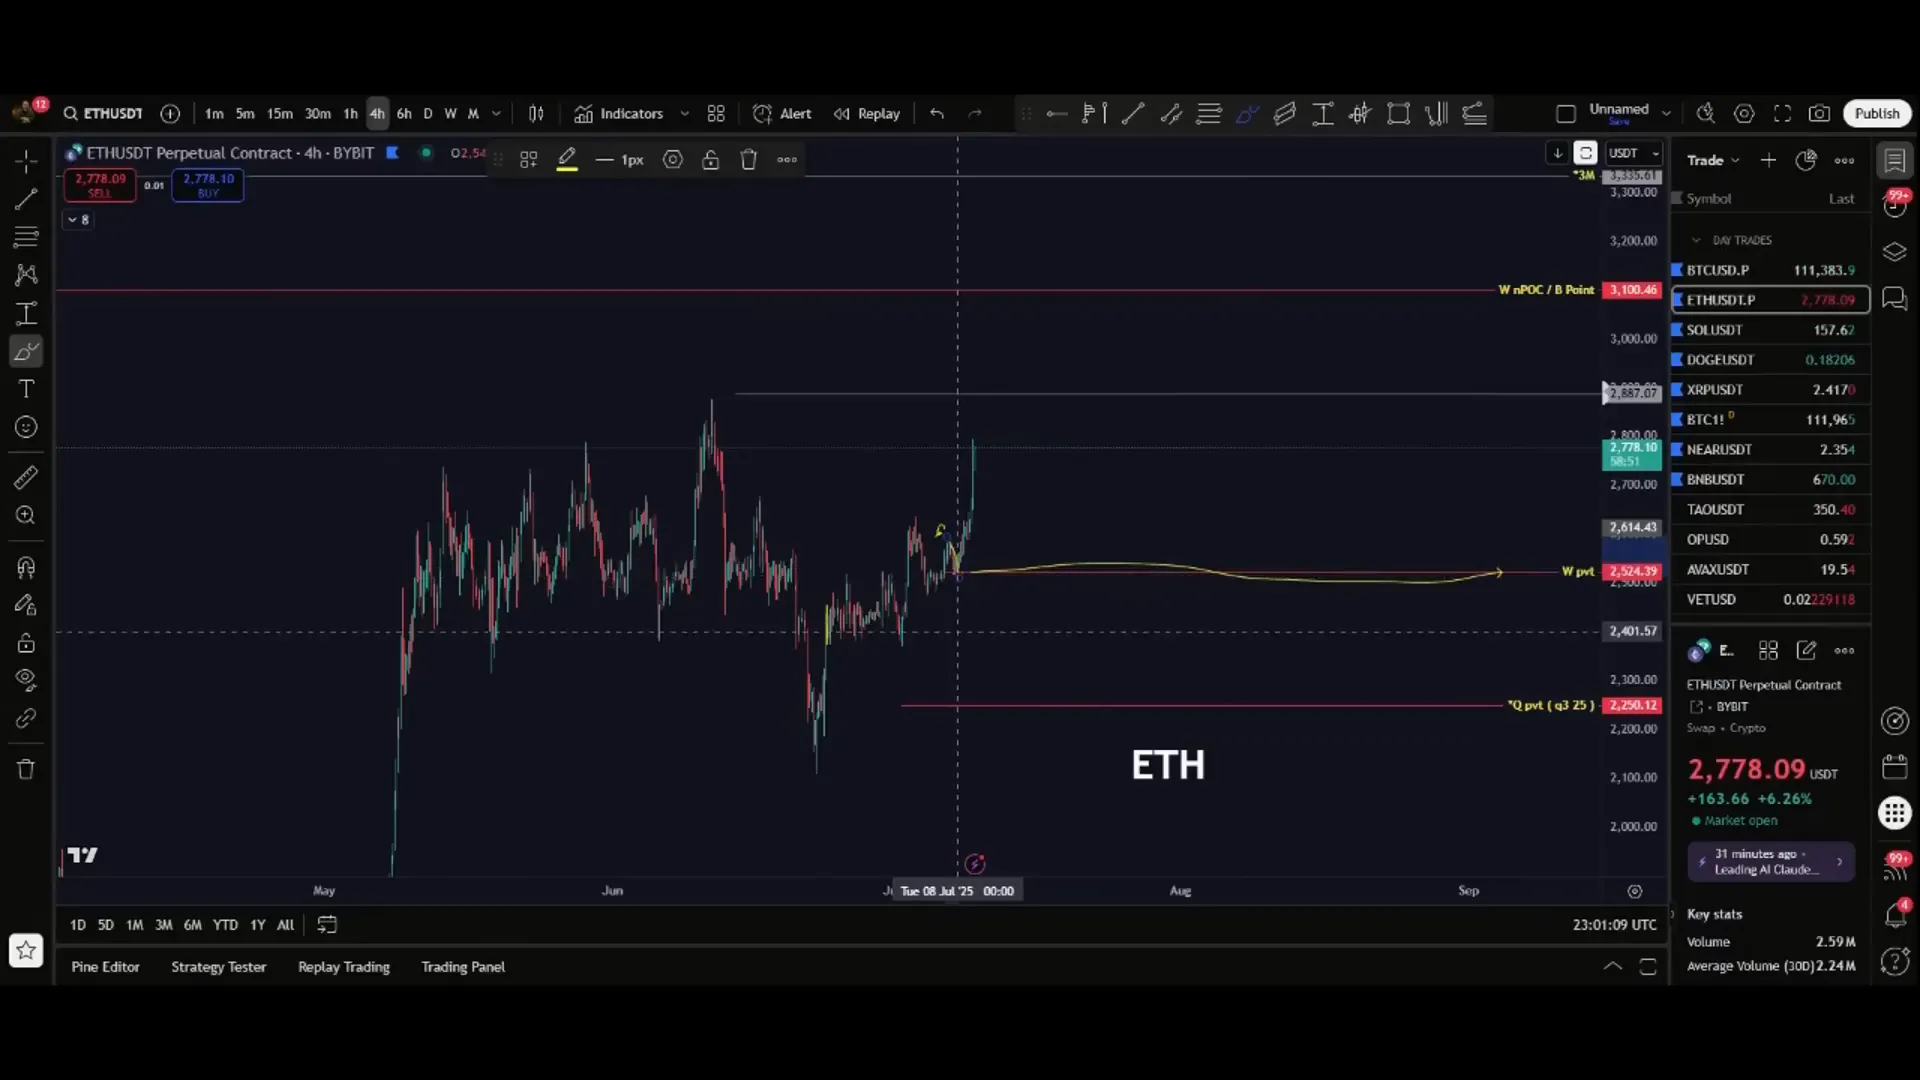The width and height of the screenshot is (1920, 1080).
Task: Switch to the 1m timeframe
Action: coord(214,114)
